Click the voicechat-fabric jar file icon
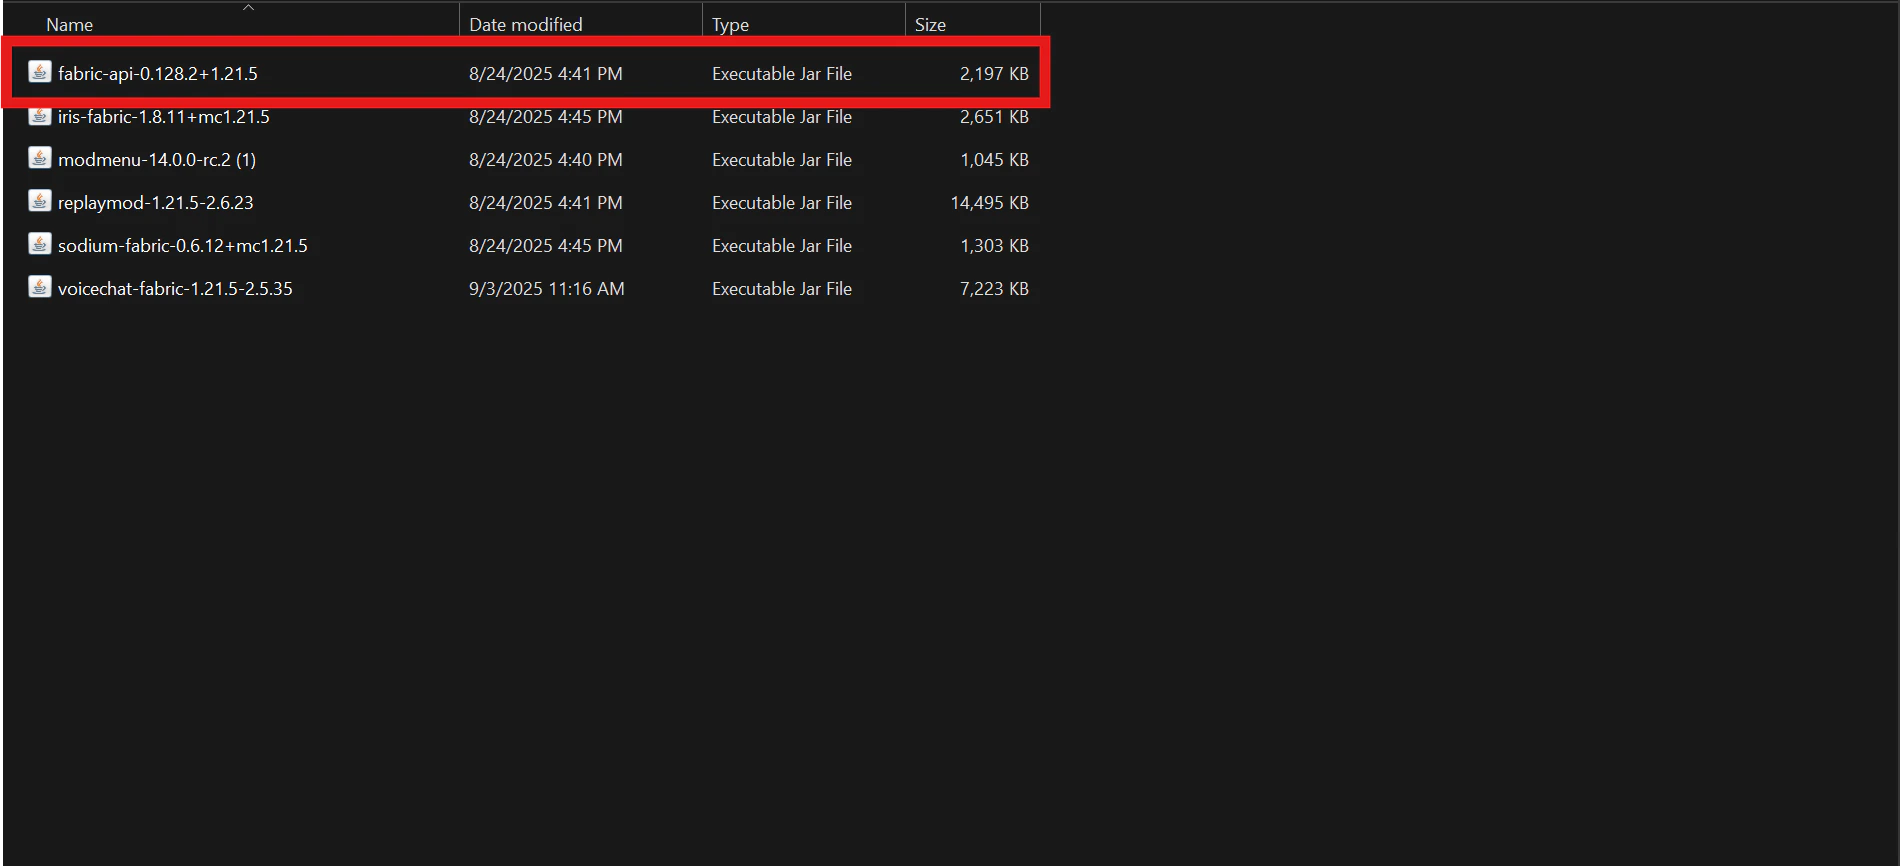This screenshot has width=1900, height=866. [39, 287]
